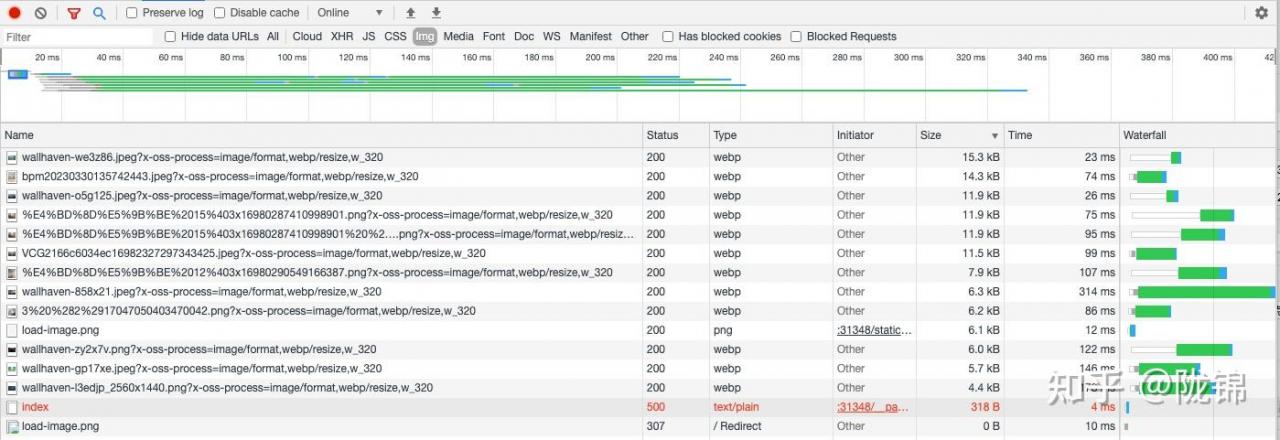
Task: Enable Preserve log checkbox
Action: pos(132,13)
